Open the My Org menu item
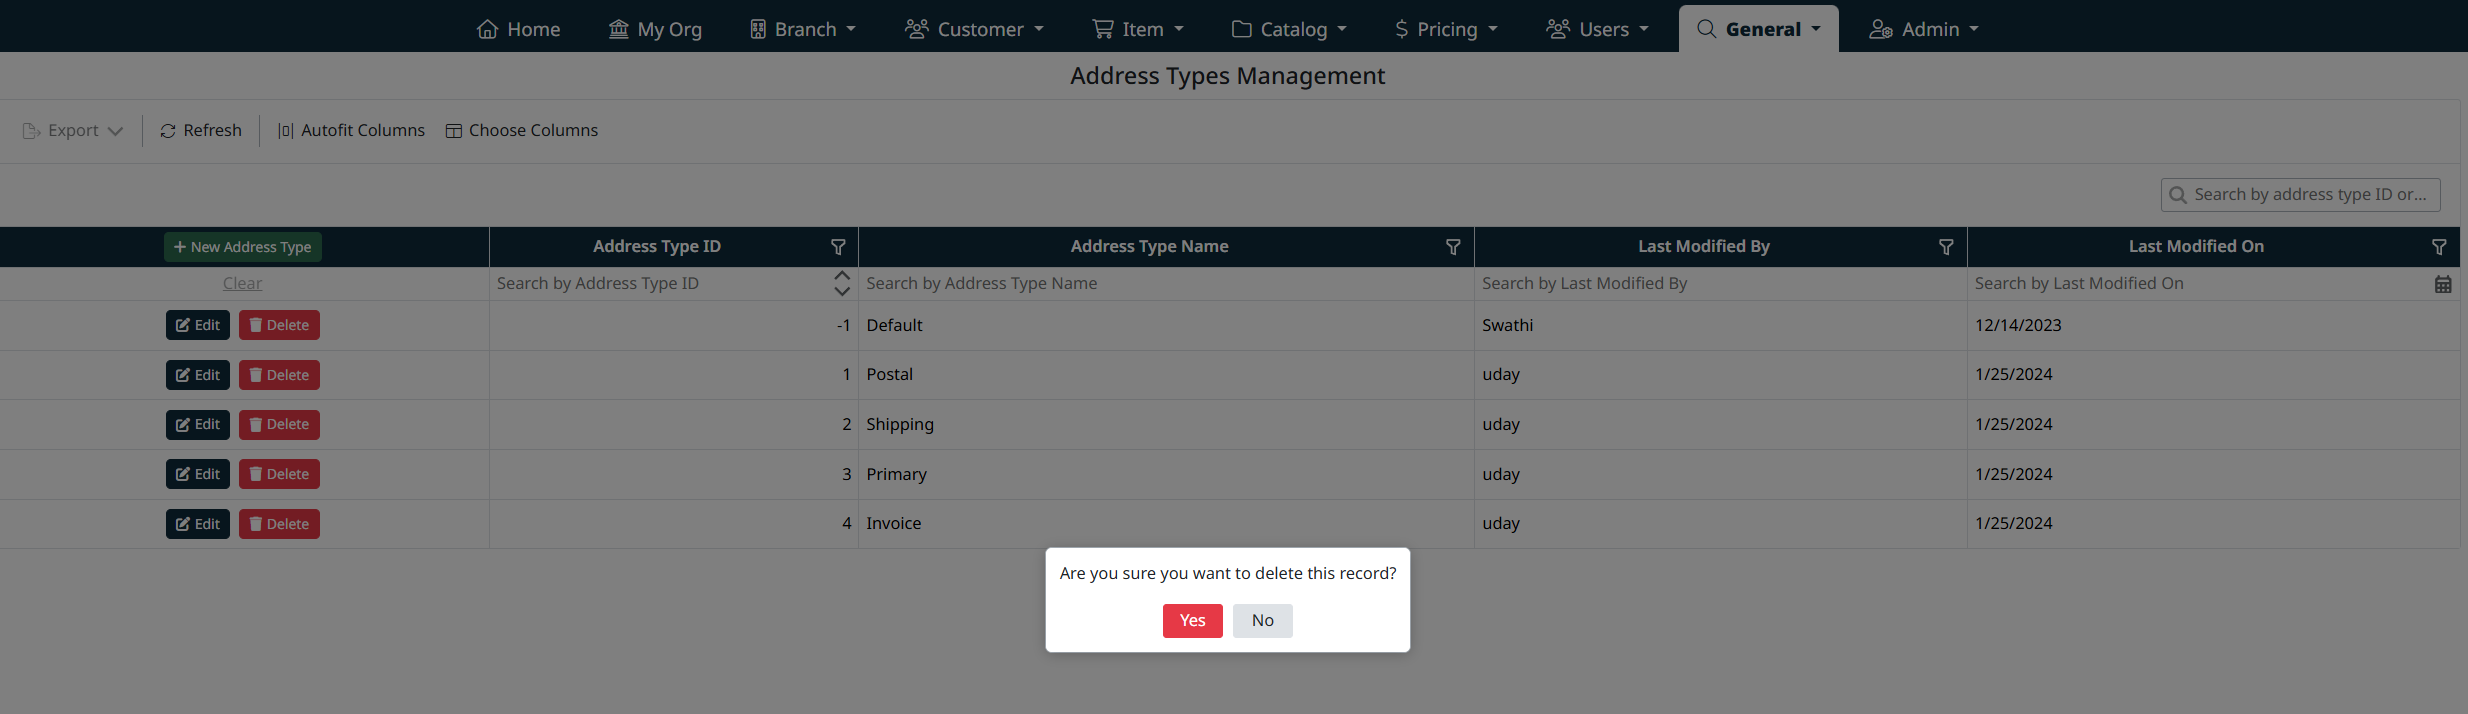The height and width of the screenshot is (714, 2468). pyautogui.click(x=655, y=29)
